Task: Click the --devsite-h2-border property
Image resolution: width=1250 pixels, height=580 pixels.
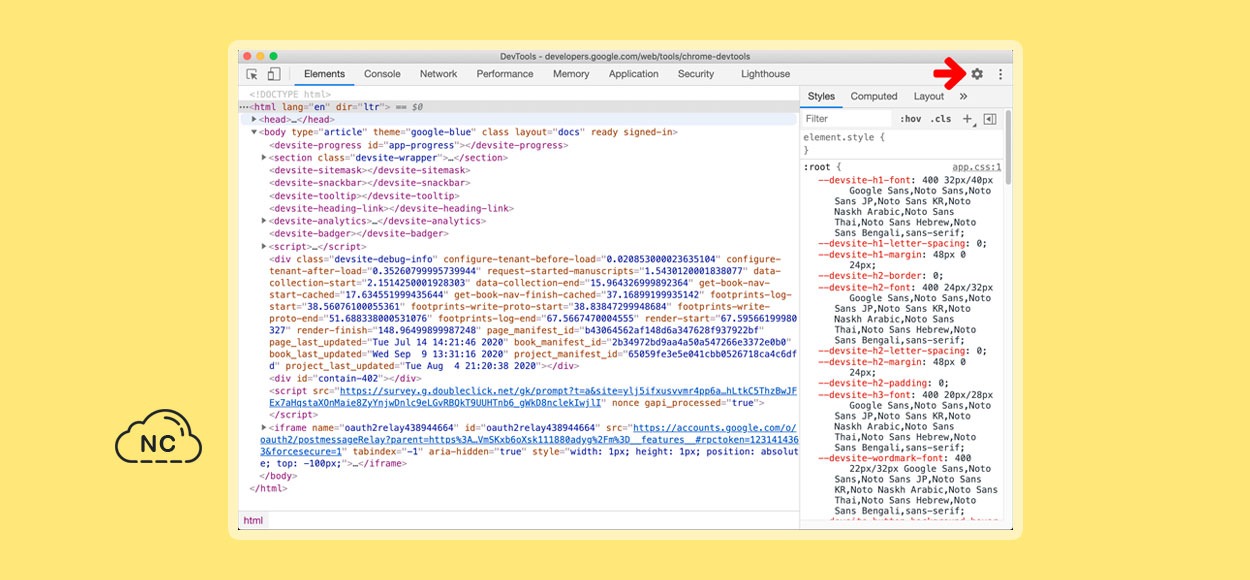Action: tap(873, 275)
